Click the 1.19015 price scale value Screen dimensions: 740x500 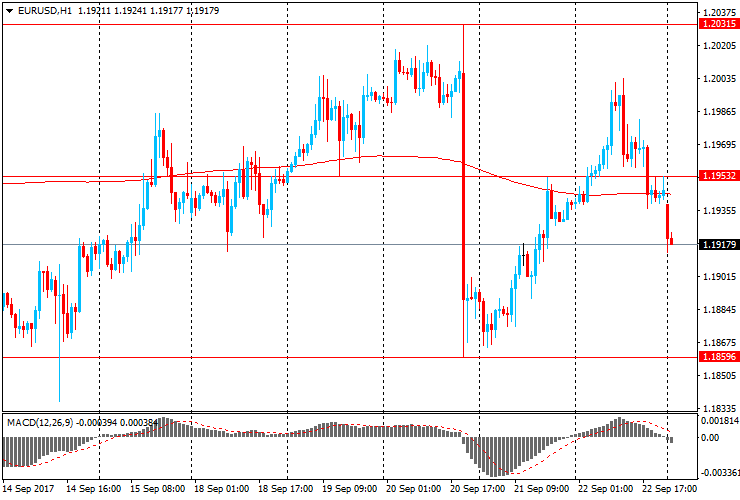click(x=719, y=277)
